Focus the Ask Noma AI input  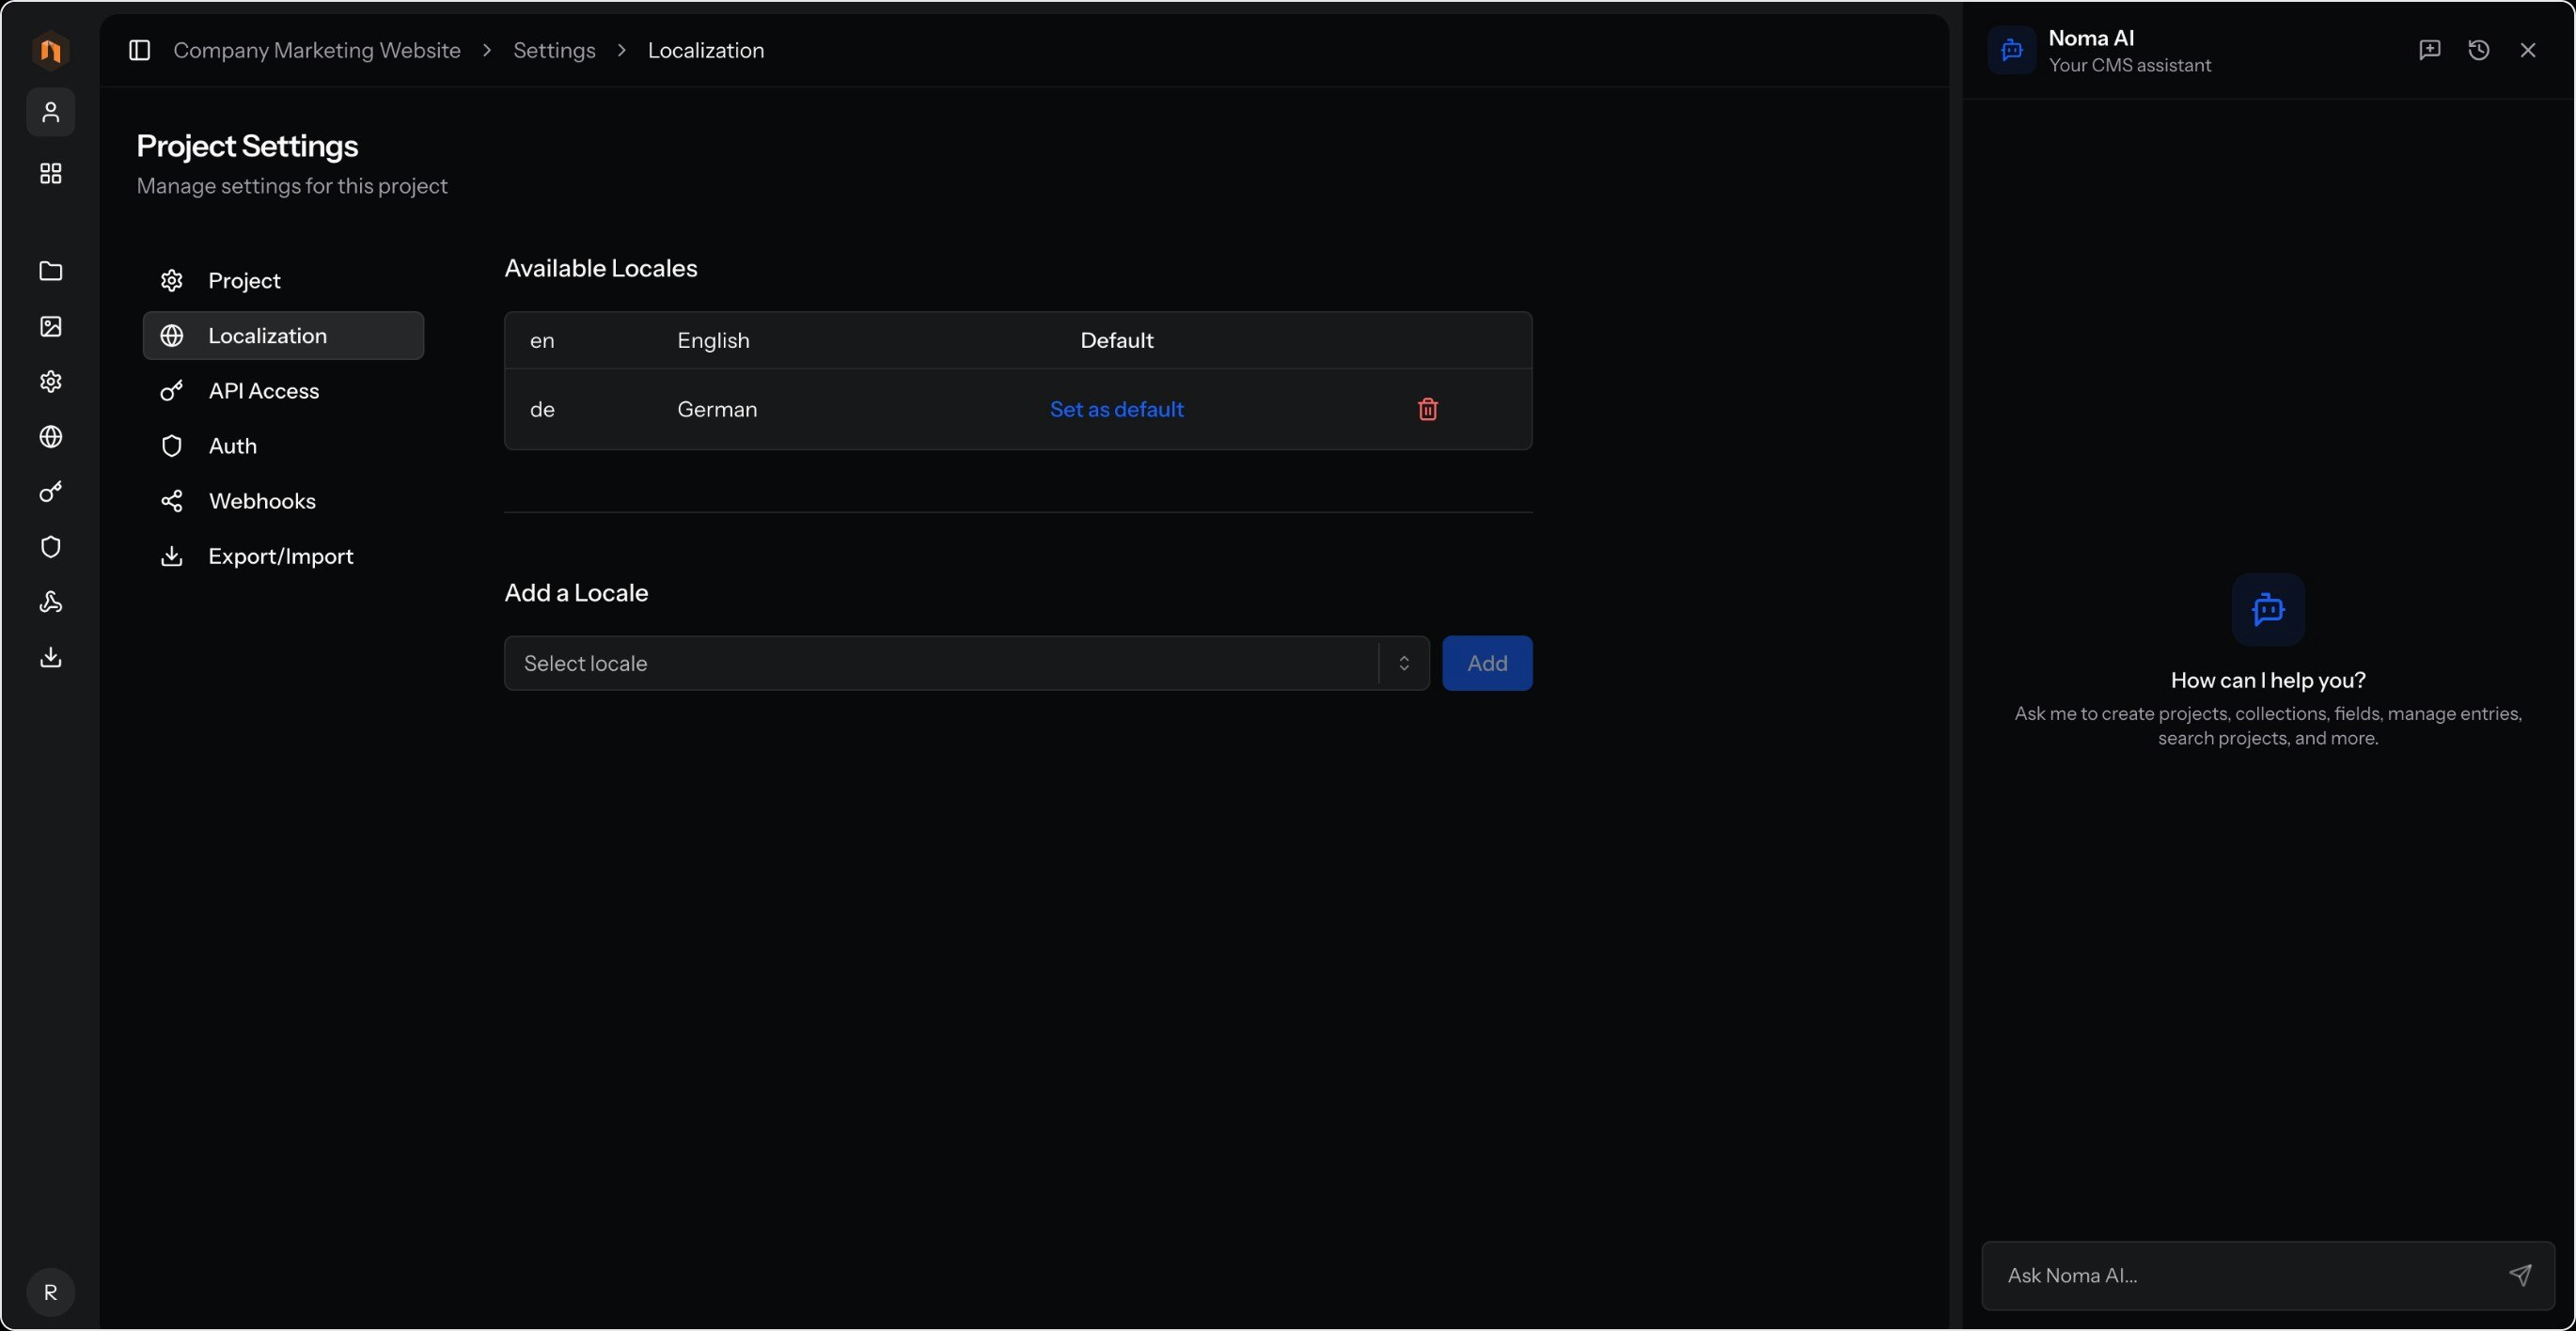coord(2240,1275)
